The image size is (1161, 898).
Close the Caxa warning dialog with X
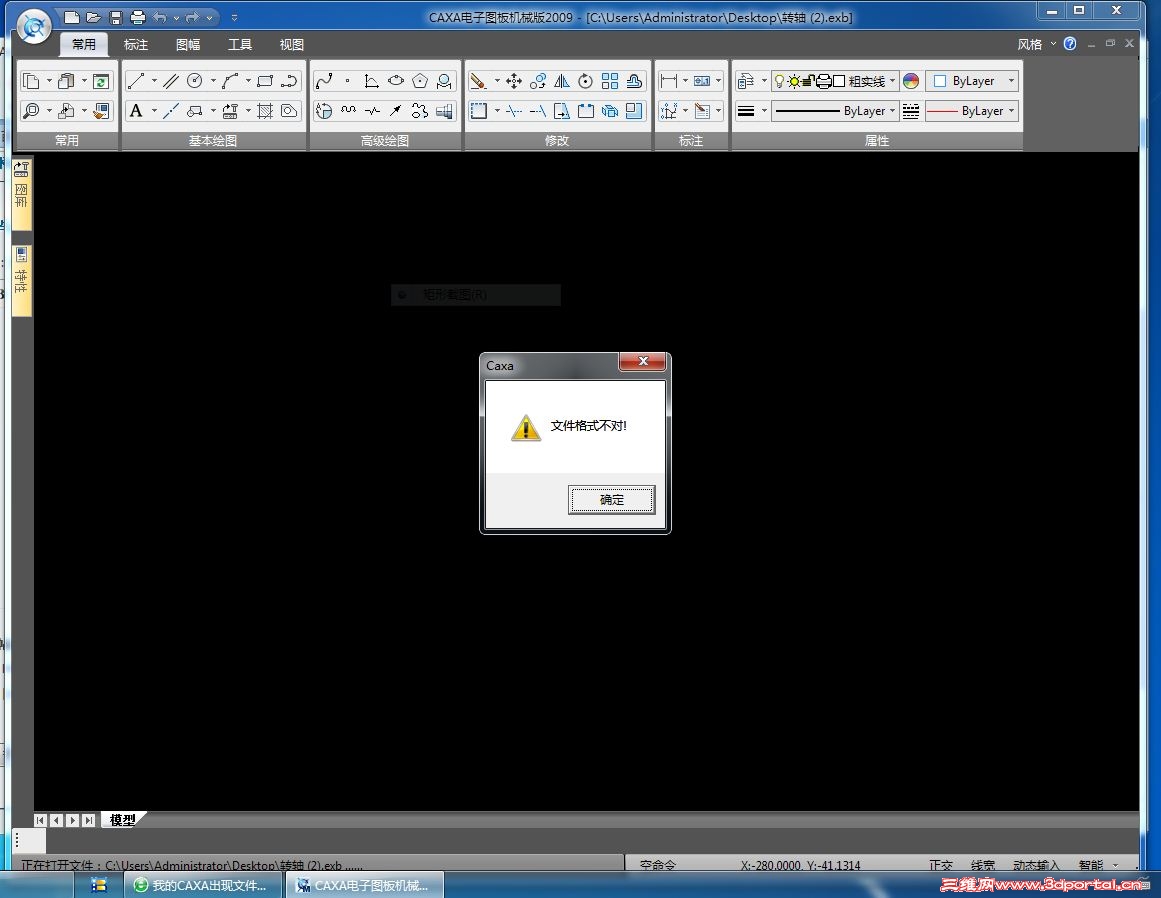point(643,361)
